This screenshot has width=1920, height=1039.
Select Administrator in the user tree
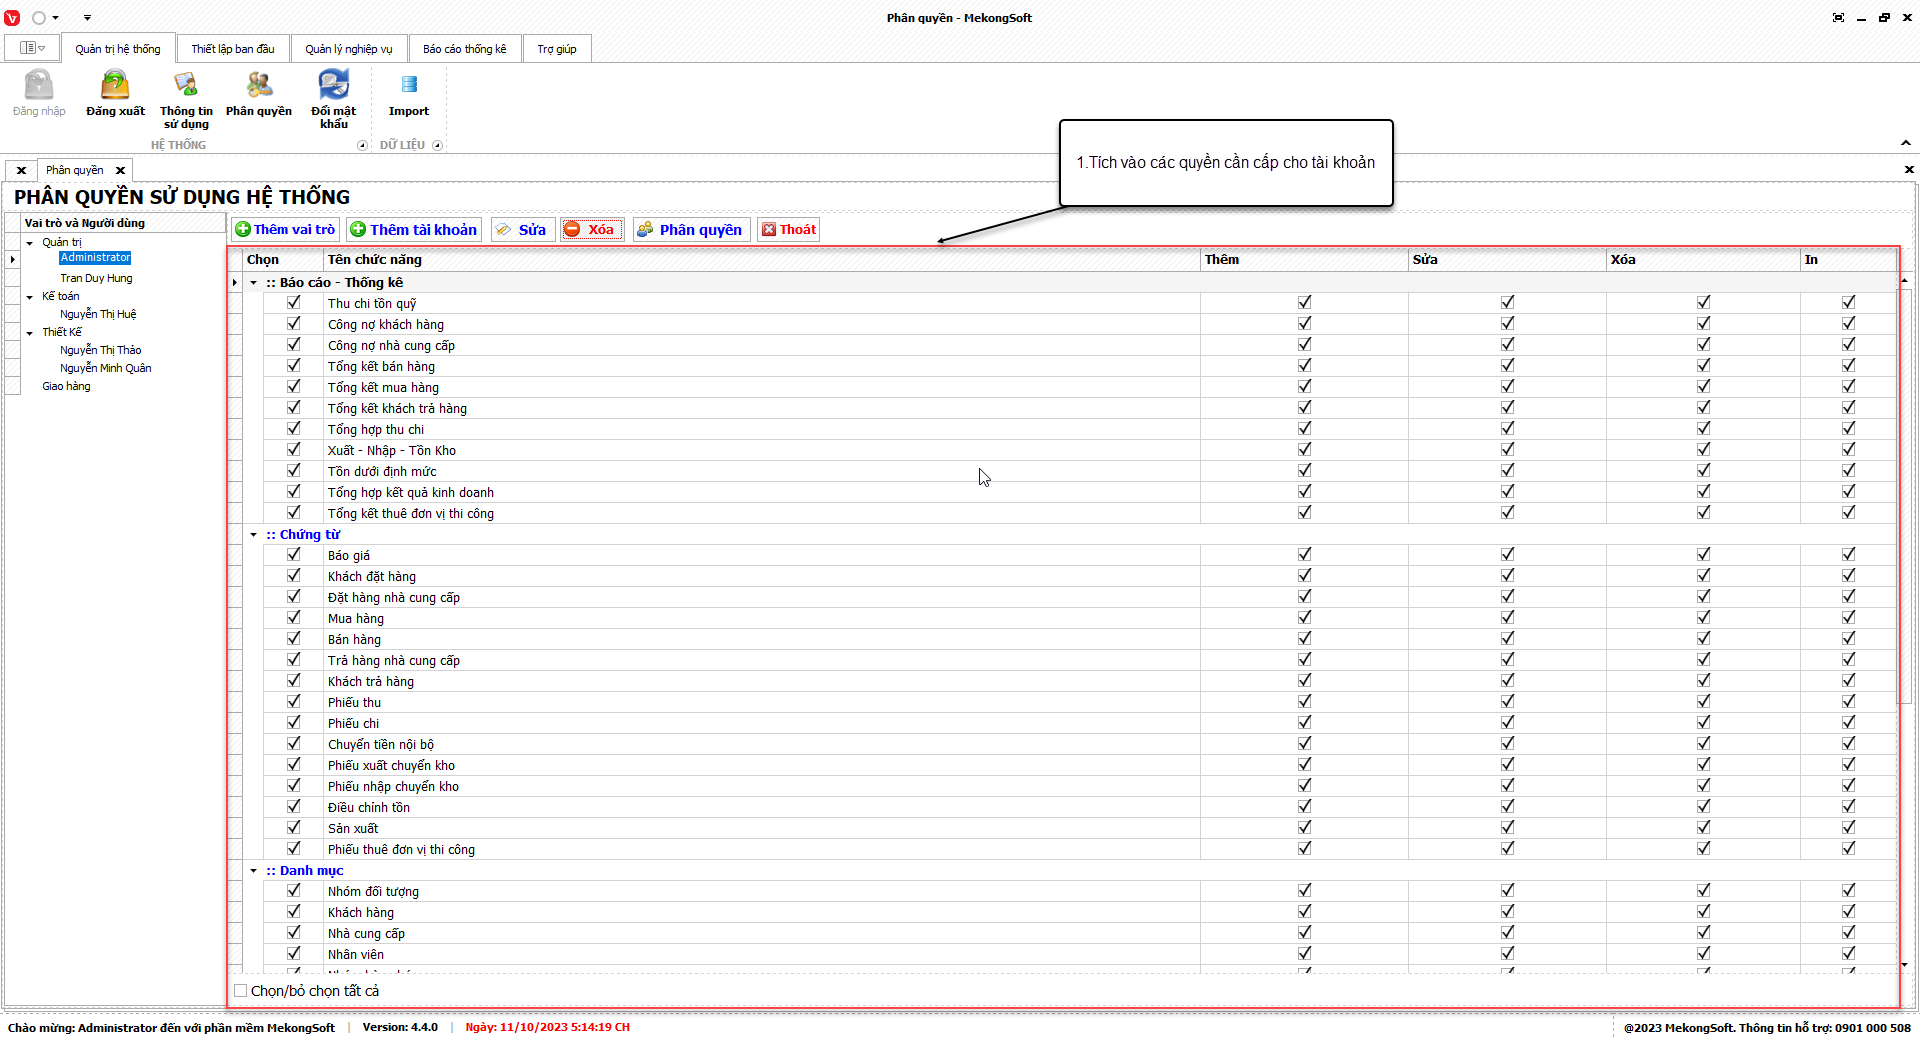95,258
